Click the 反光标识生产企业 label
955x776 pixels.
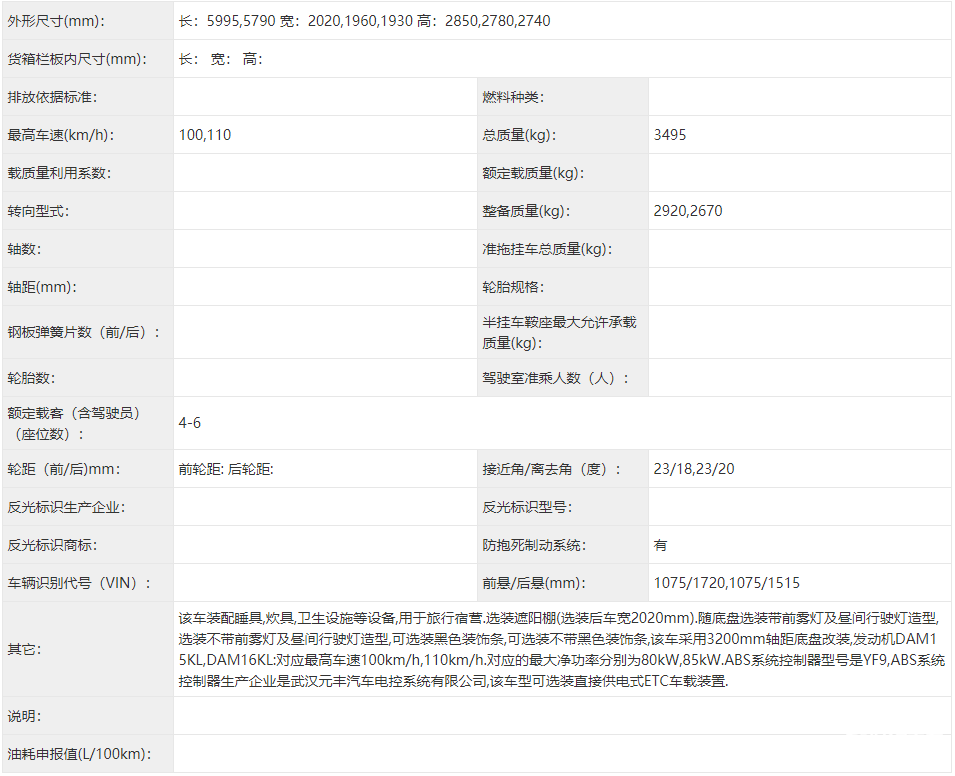coord(66,507)
